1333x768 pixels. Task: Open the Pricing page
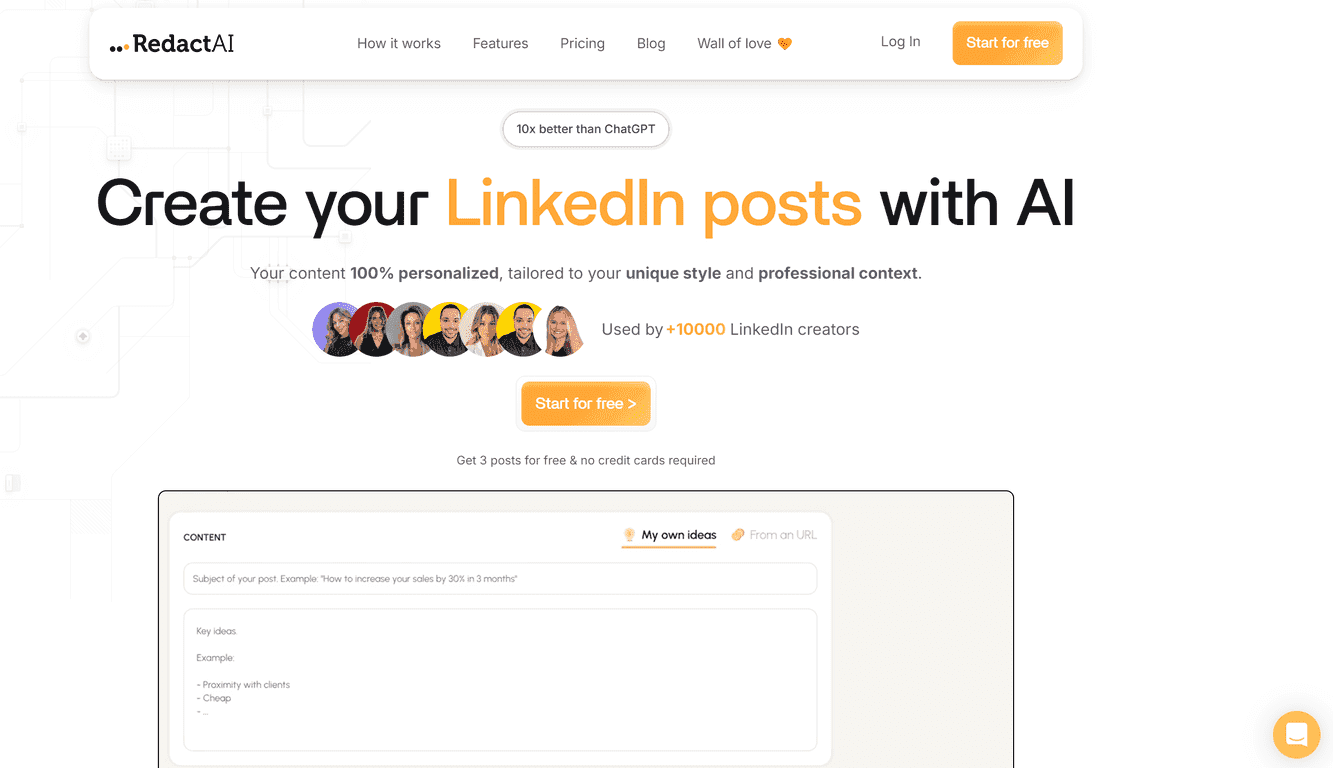point(582,43)
